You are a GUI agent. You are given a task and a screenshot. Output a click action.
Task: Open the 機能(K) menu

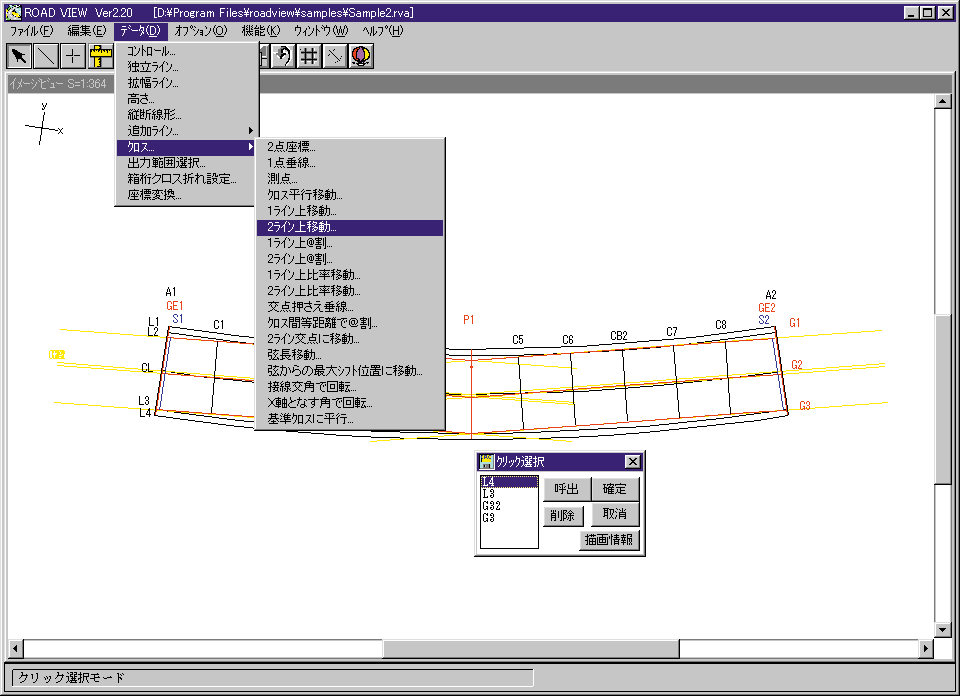(x=260, y=31)
